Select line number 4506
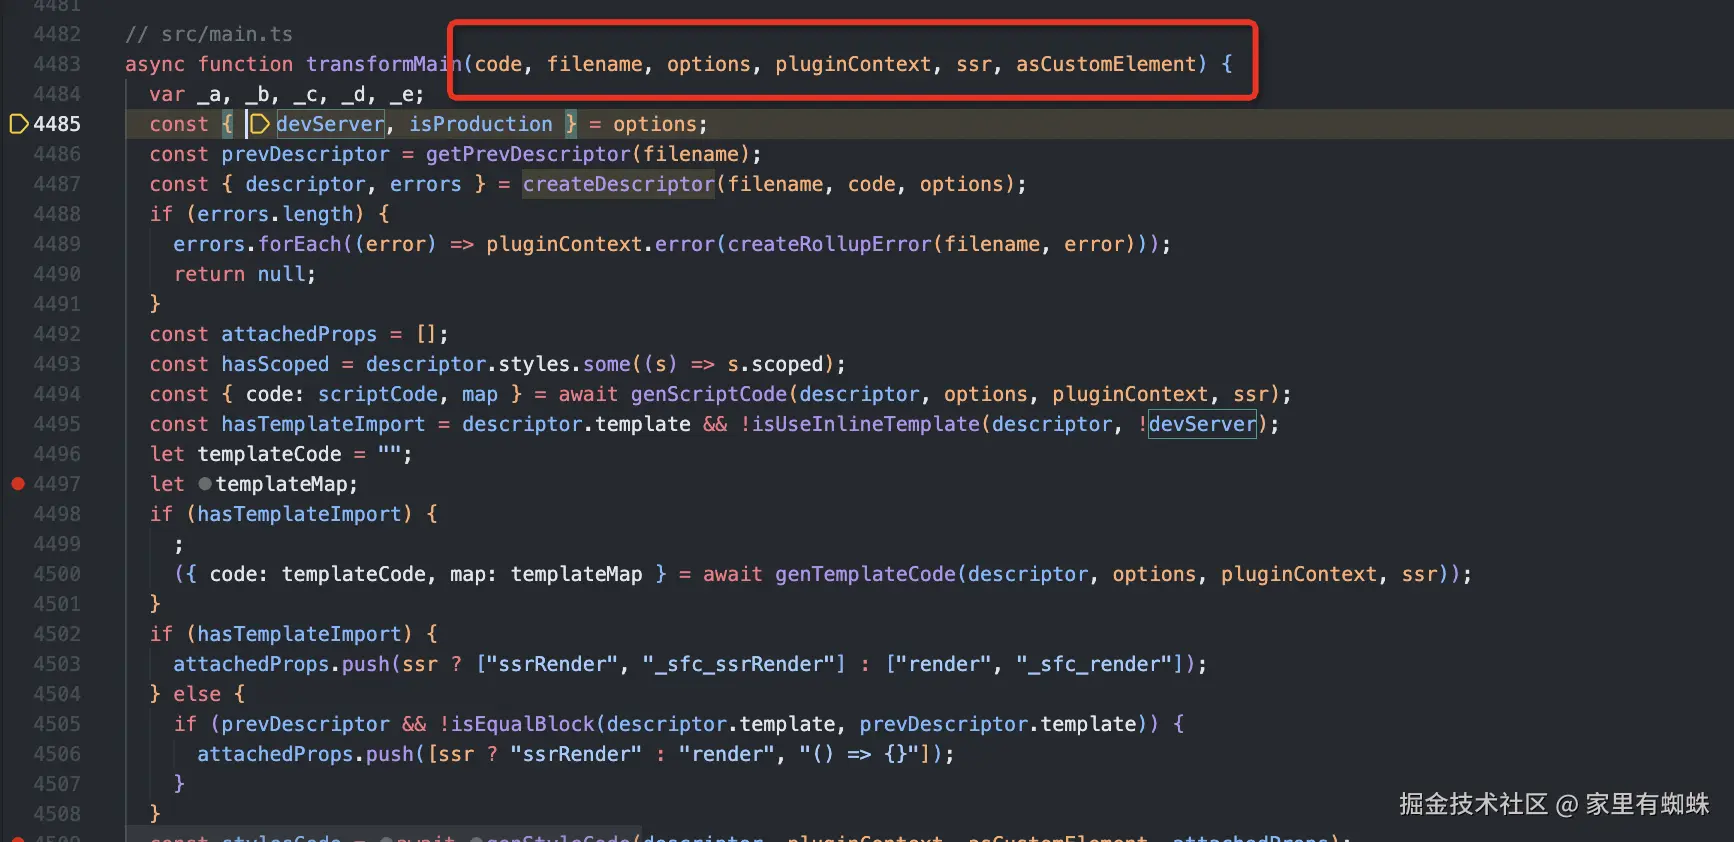The height and width of the screenshot is (842, 1734). click(x=57, y=754)
